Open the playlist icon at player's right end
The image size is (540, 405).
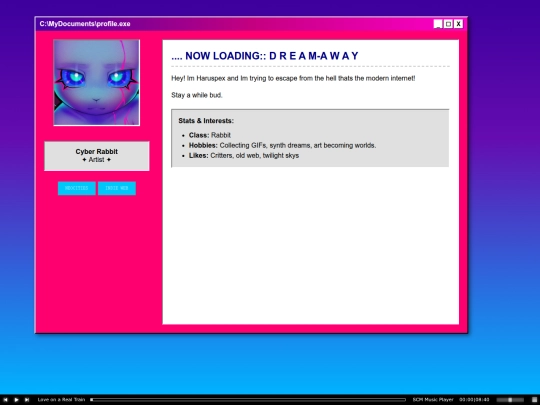534,399
